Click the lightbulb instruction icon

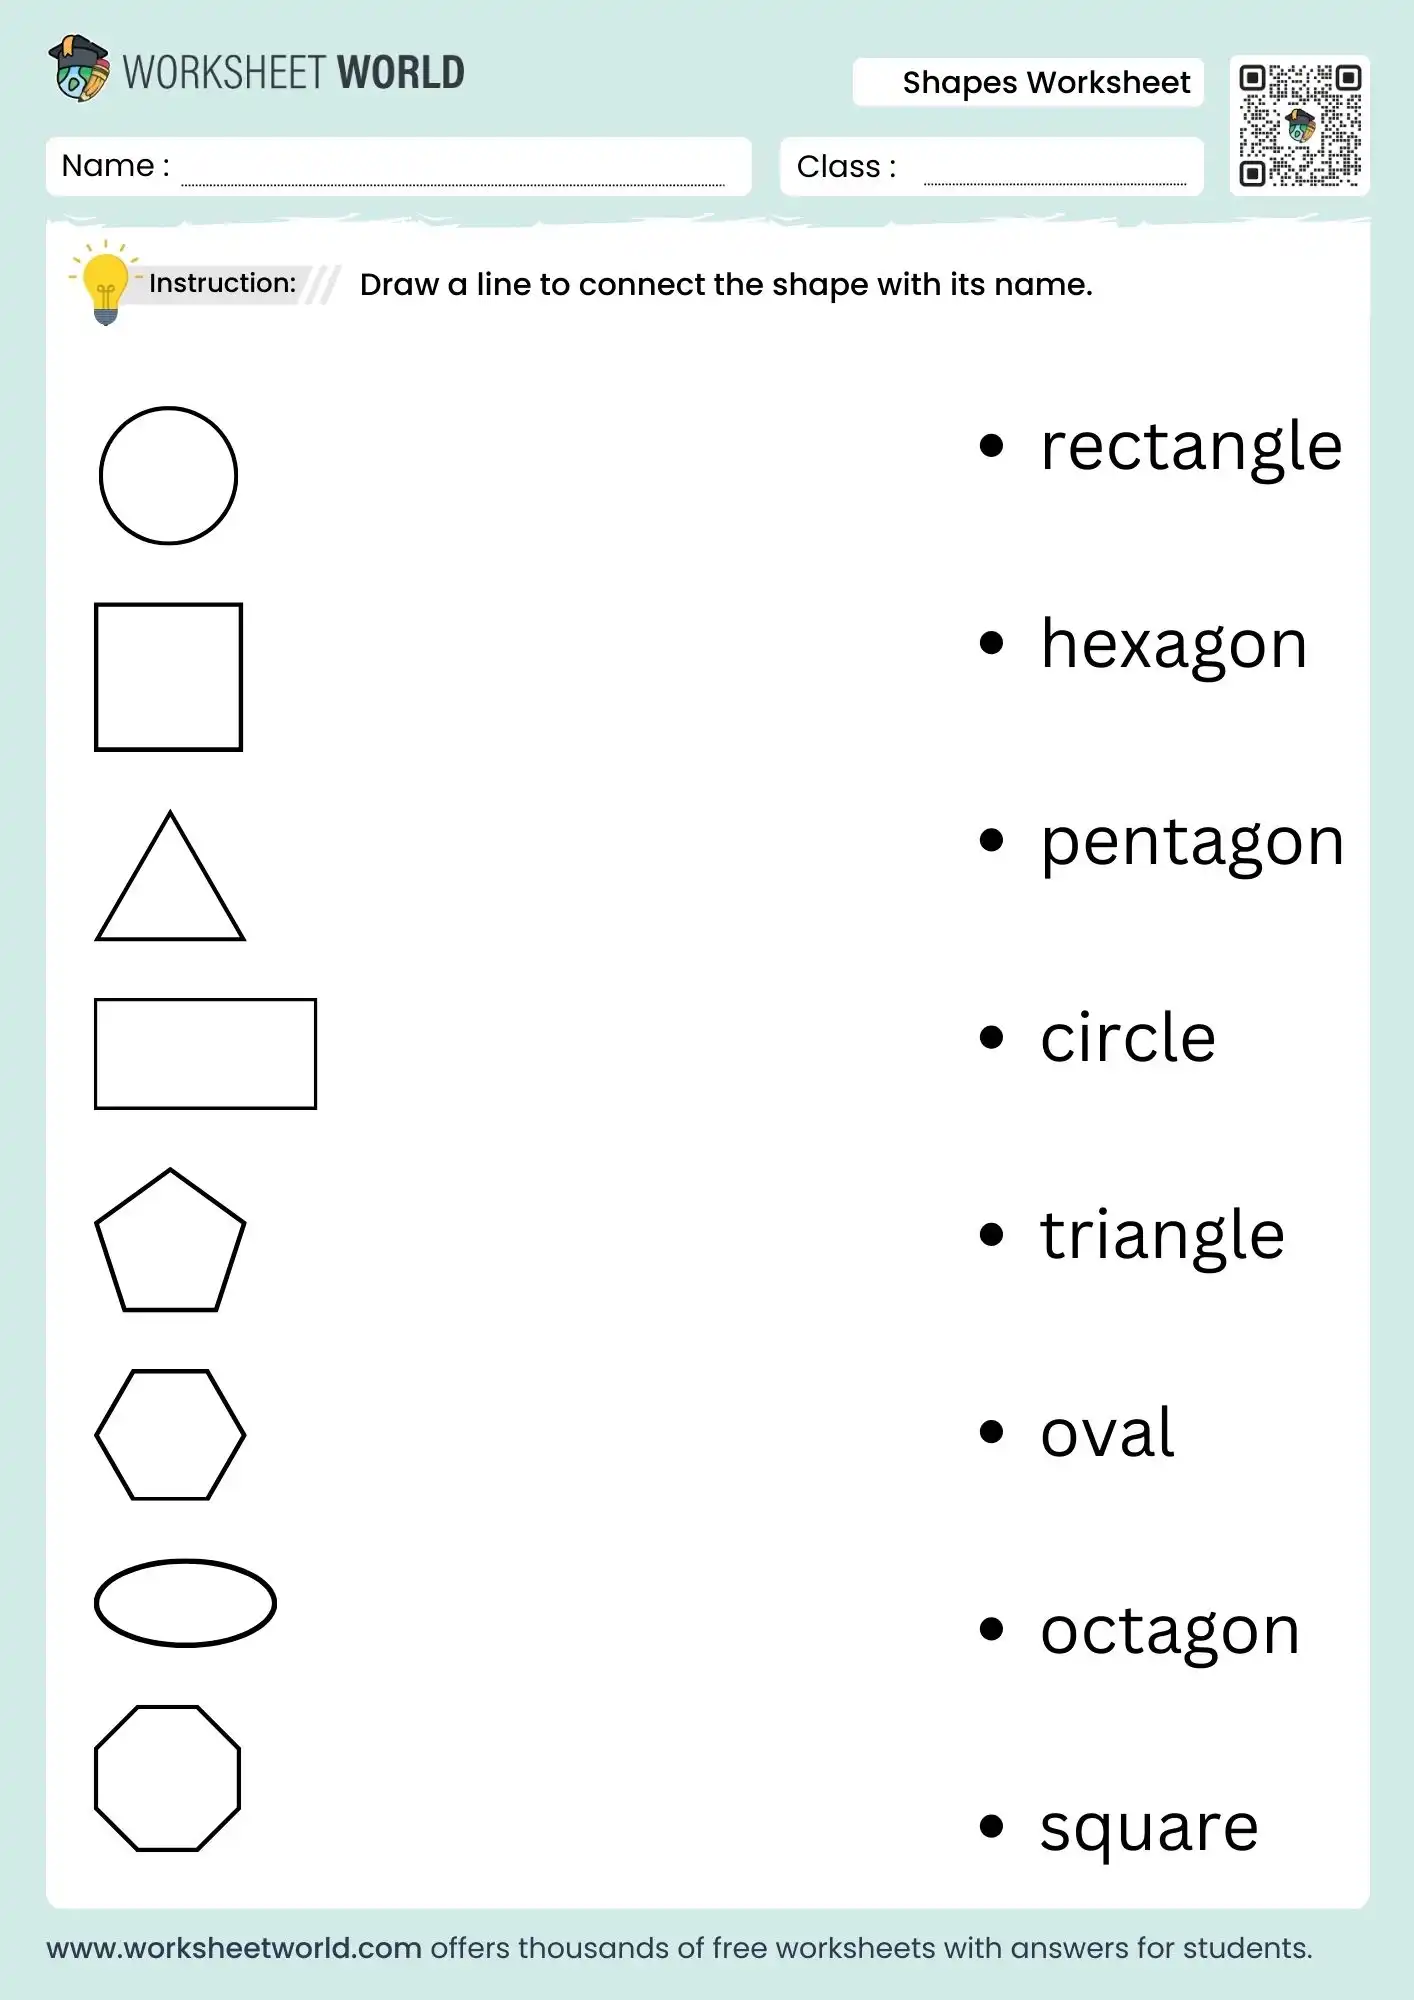105,286
